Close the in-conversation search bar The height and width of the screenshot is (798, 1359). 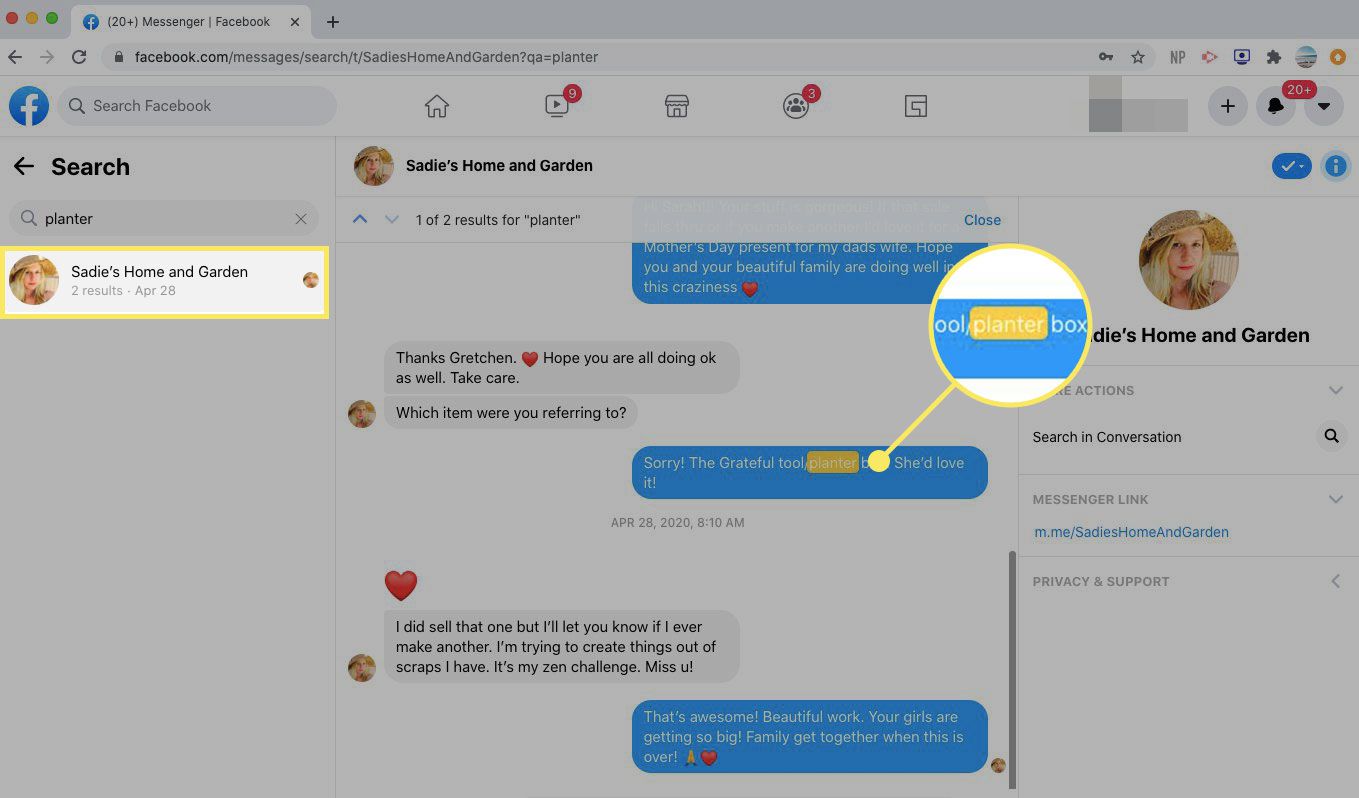[x=982, y=220]
